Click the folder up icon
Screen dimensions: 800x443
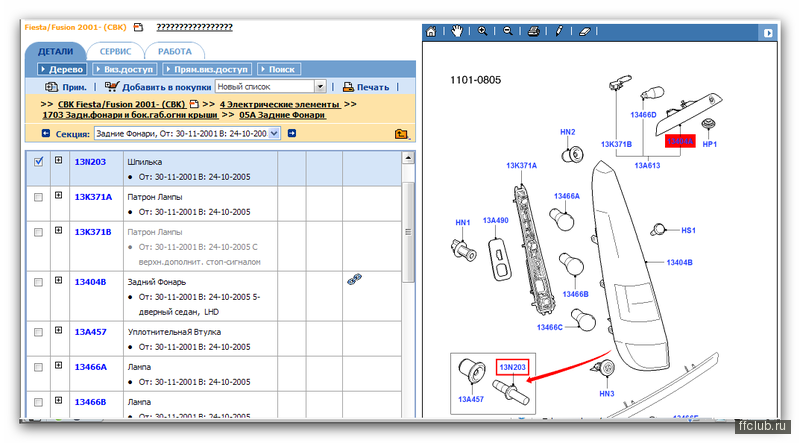coord(402,134)
